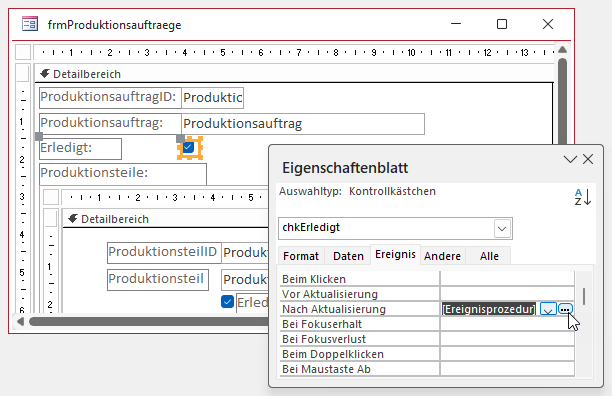Select the Produktionsauftrag: label

[110, 124]
